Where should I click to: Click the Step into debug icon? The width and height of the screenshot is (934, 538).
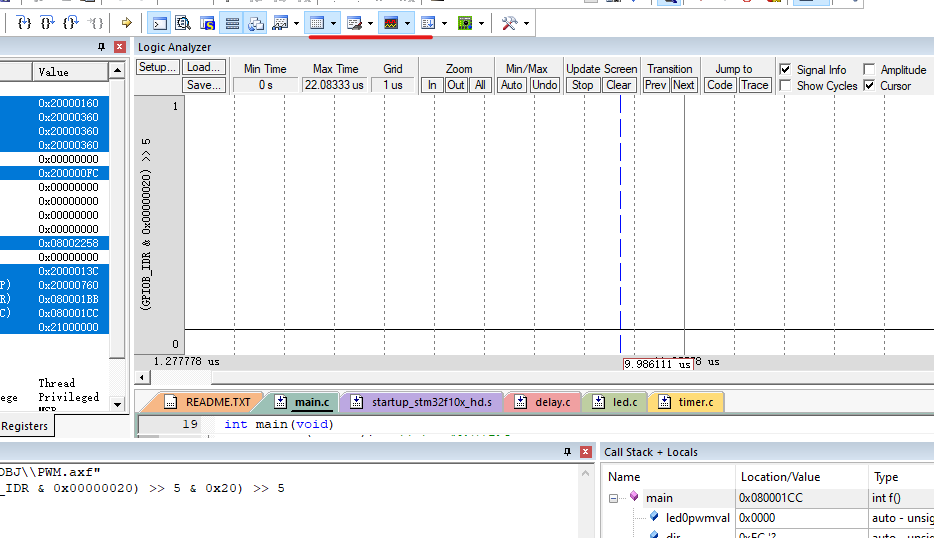[x=24, y=23]
